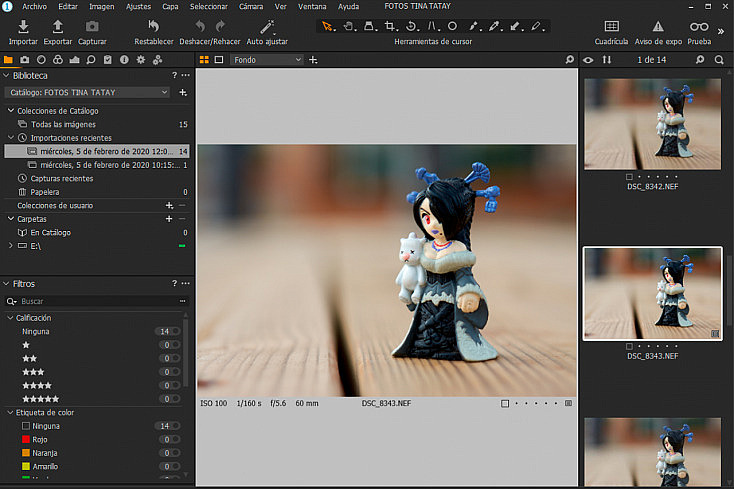This screenshot has height=489, width=734.
Task: Click the Restablecer reset icon
Action: pyautogui.click(x=154, y=26)
